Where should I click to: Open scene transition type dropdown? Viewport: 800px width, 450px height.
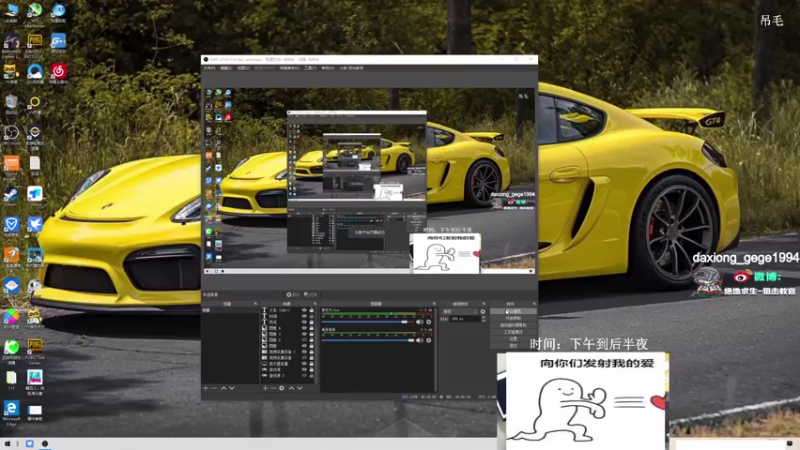coord(460,311)
